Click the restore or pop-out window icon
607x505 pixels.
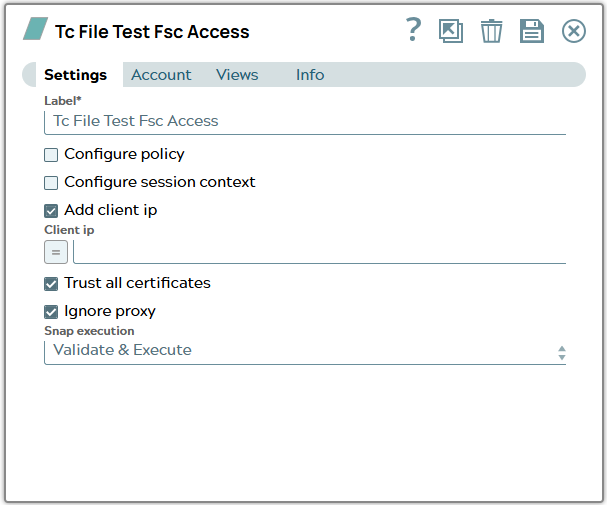pos(451,31)
